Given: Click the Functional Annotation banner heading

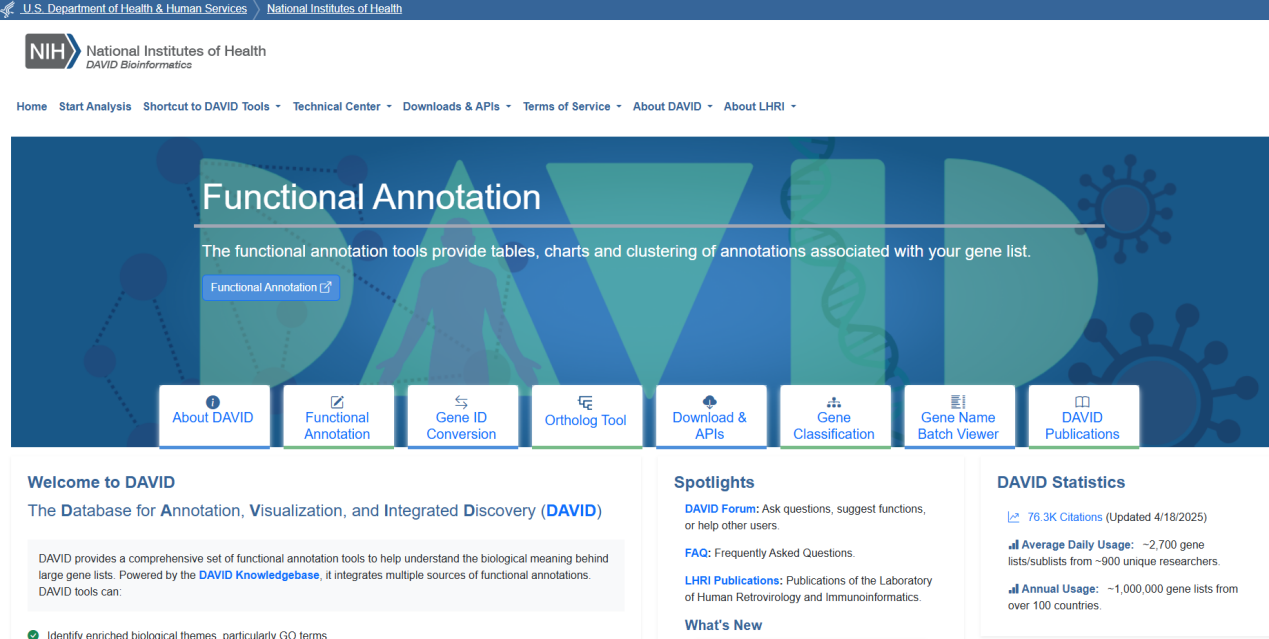Looking at the screenshot, I should click(371, 197).
